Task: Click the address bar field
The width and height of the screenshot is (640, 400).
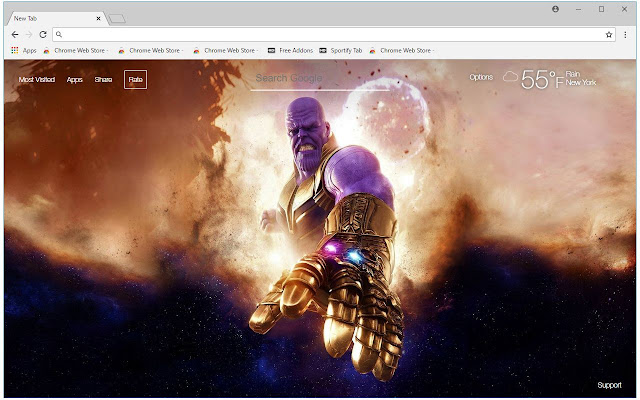Action: (x=334, y=35)
